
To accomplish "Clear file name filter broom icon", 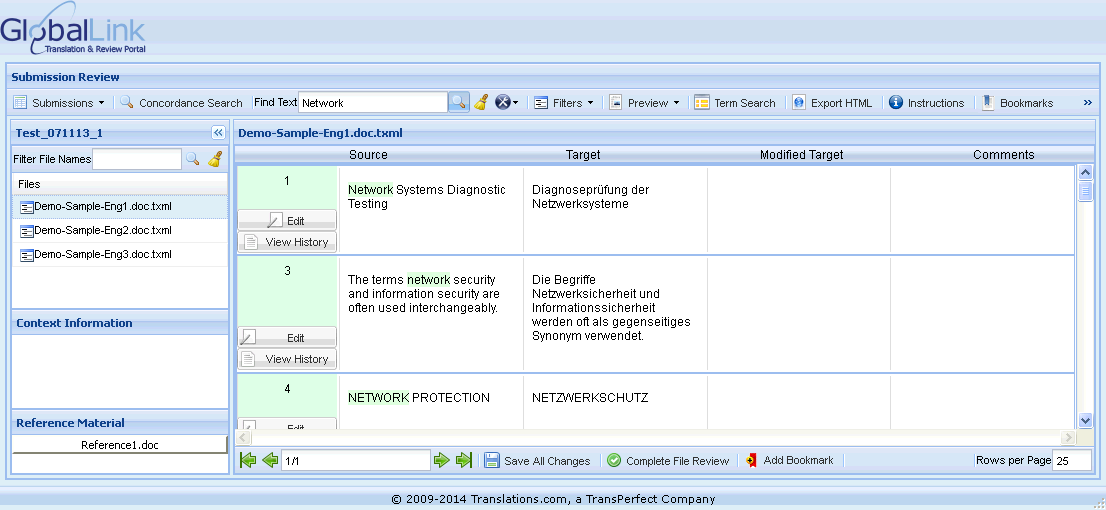I will (x=215, y=159).
